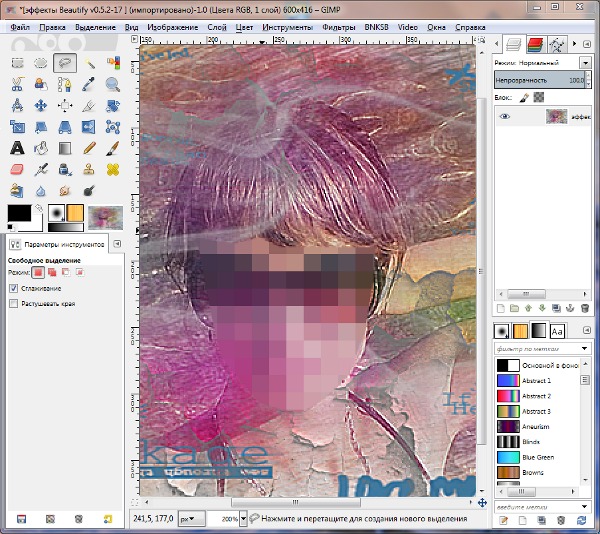Delete layer with the trash icon

tap(585, 308)
